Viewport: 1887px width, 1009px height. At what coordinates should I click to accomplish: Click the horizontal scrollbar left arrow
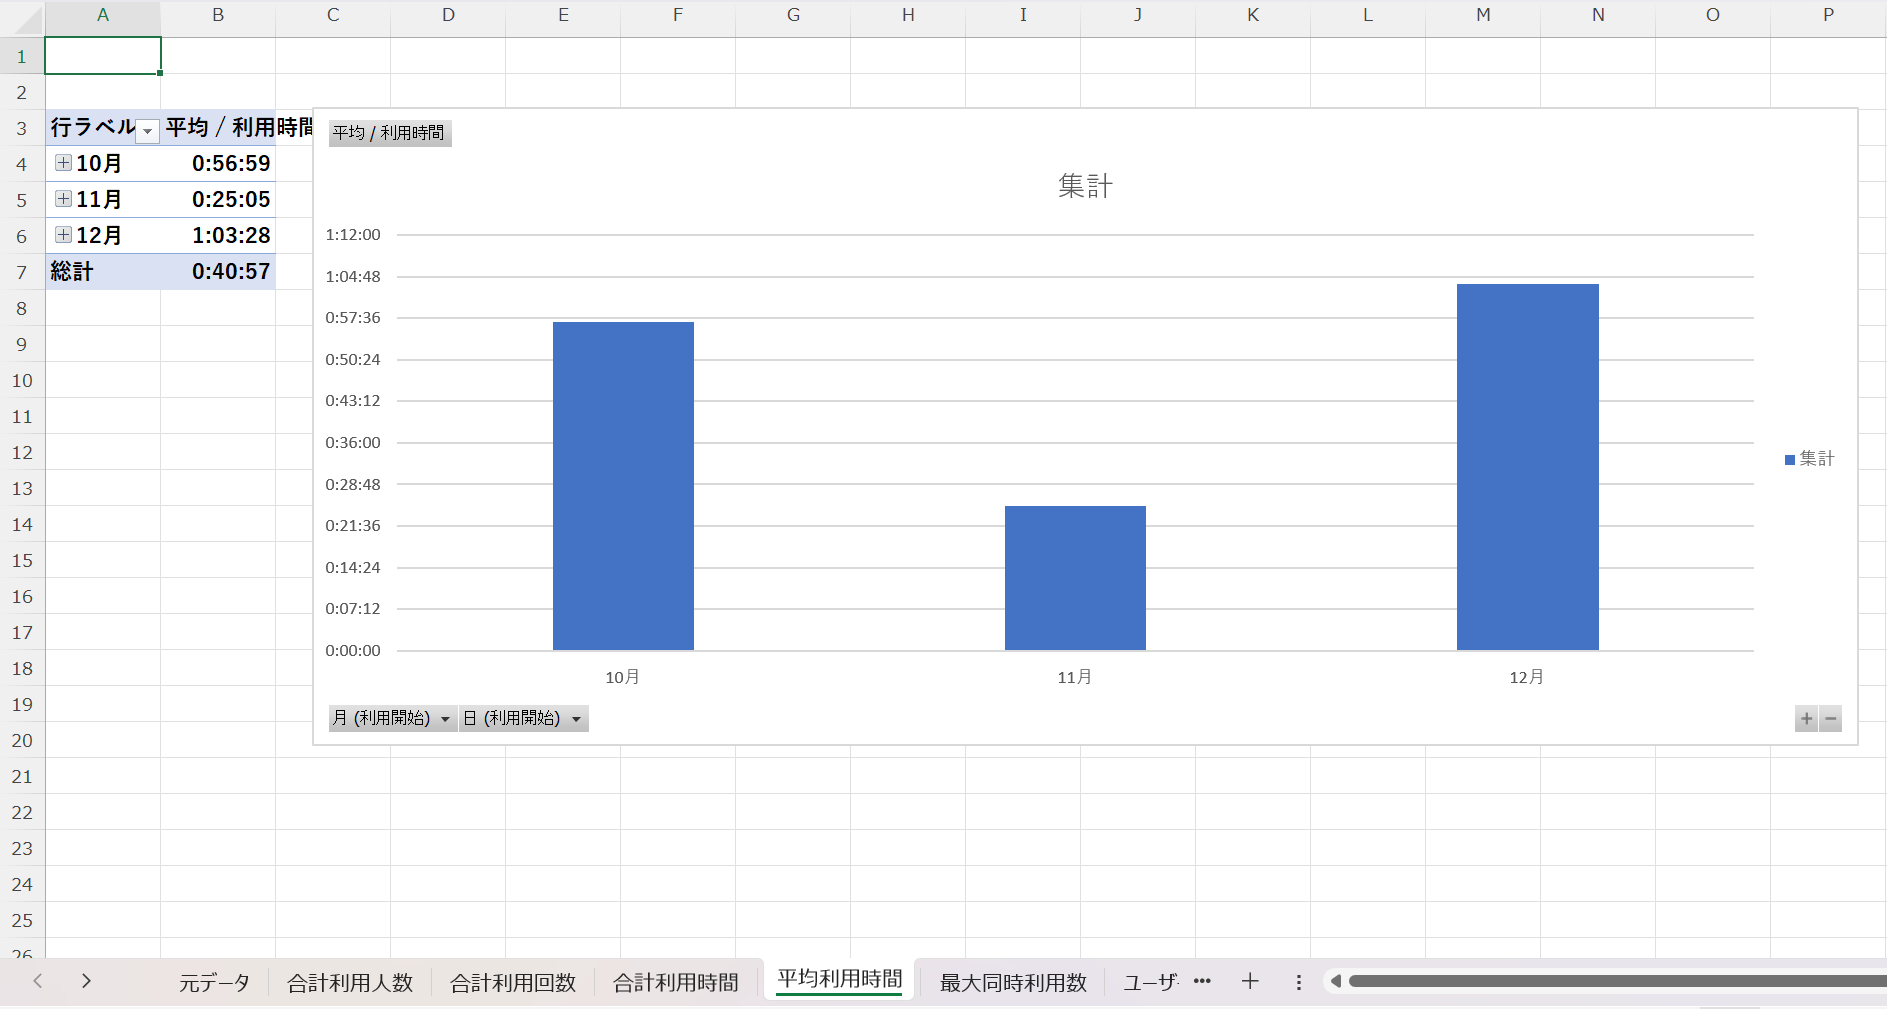pos(1336,982)
